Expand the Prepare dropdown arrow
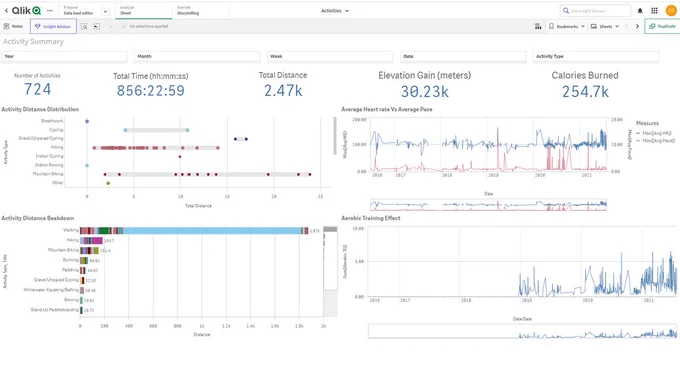Image resolution: width=680 pixels, height=374 pixels. (105, 12)
